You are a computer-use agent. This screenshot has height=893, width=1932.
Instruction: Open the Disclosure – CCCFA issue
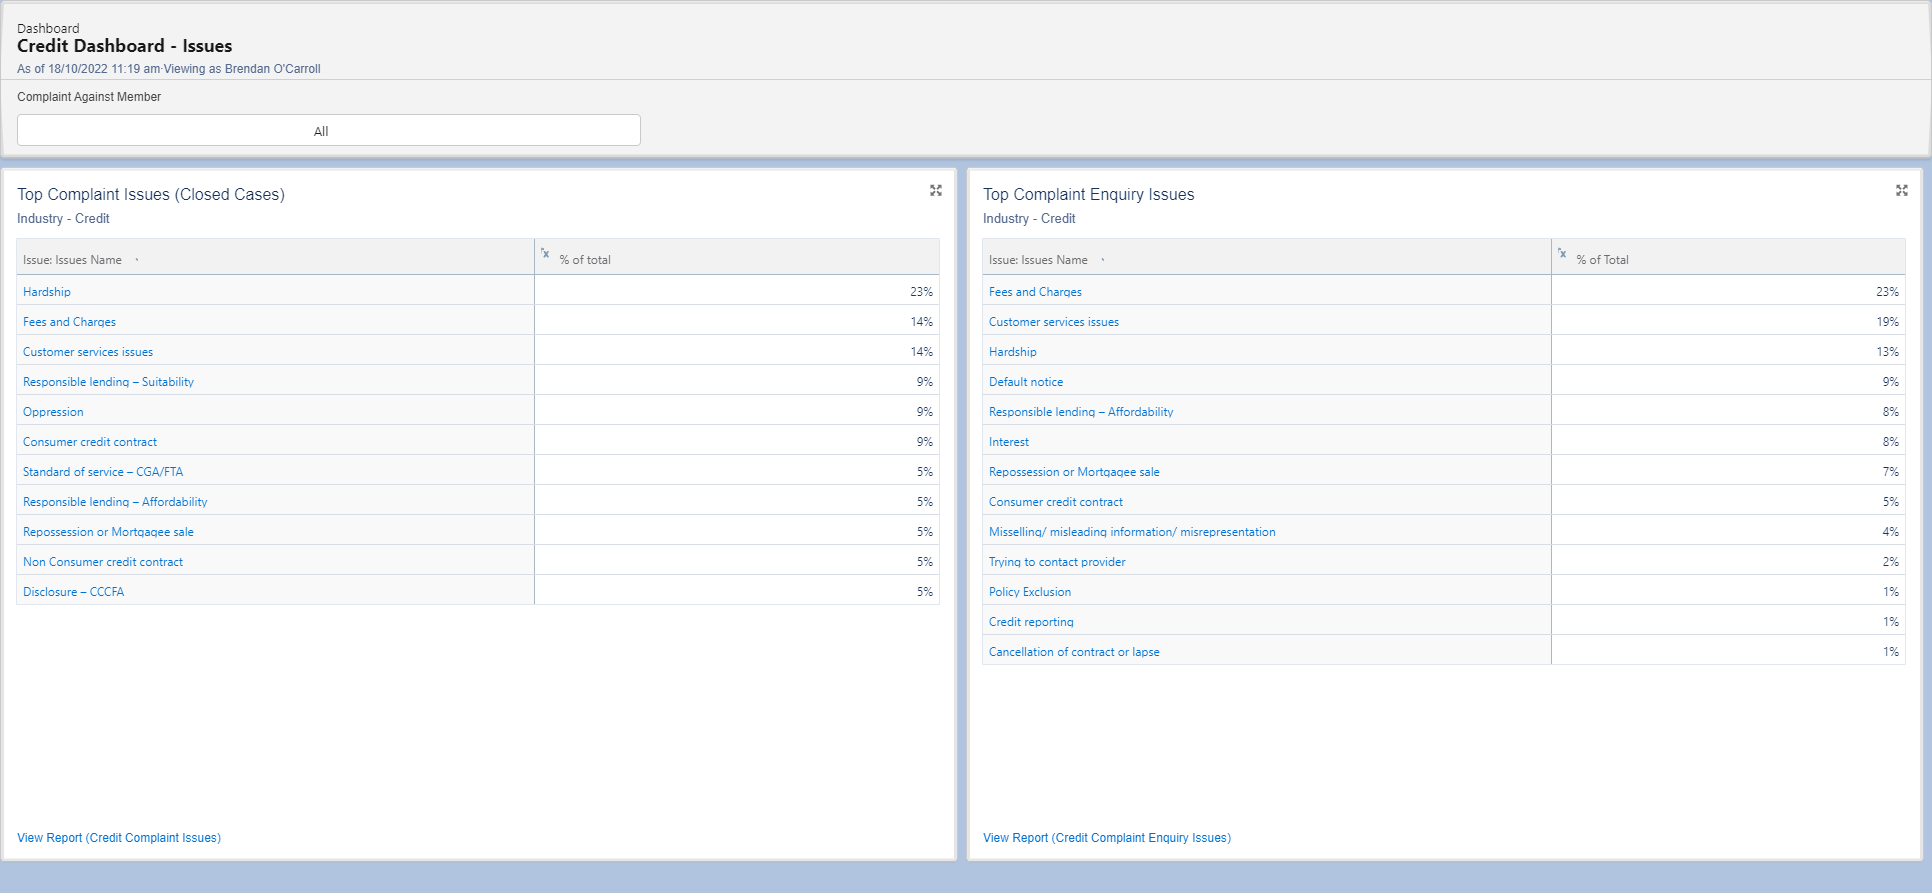pos(73,592)
